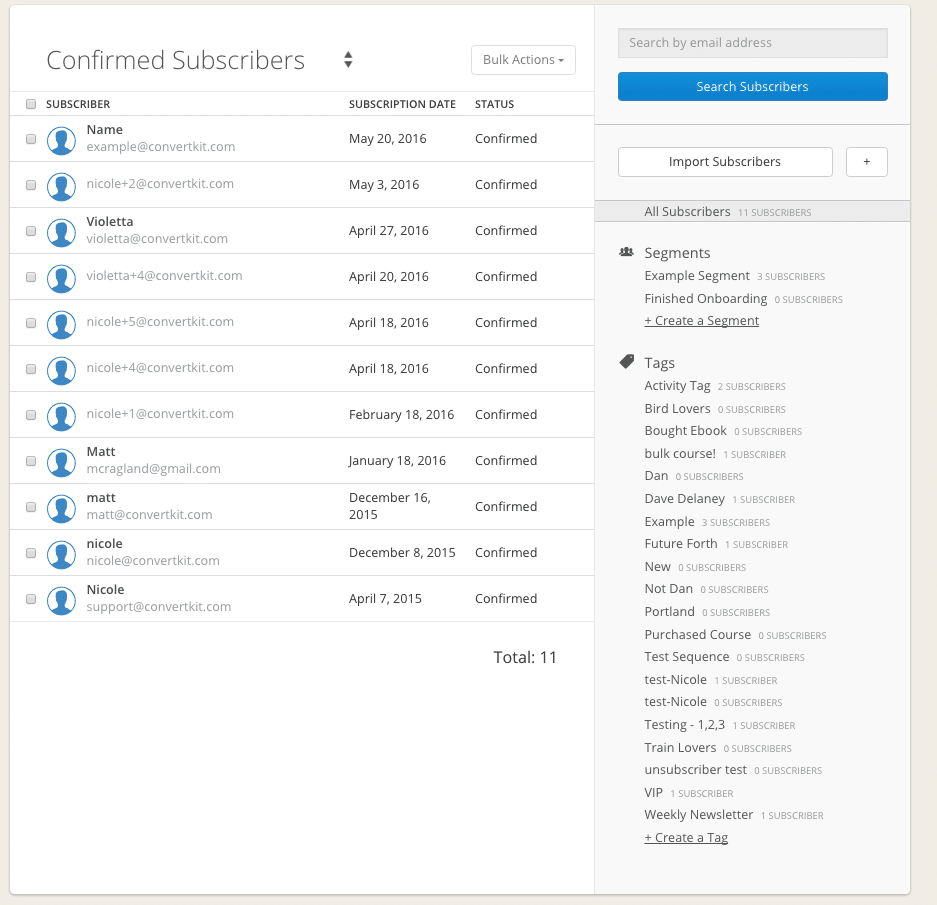This screenshot has width=937, height=905.
Task: Click the avatar icon for violetta+4@convertkit.com
Action: pyautogui.click(x=61, y=279)
